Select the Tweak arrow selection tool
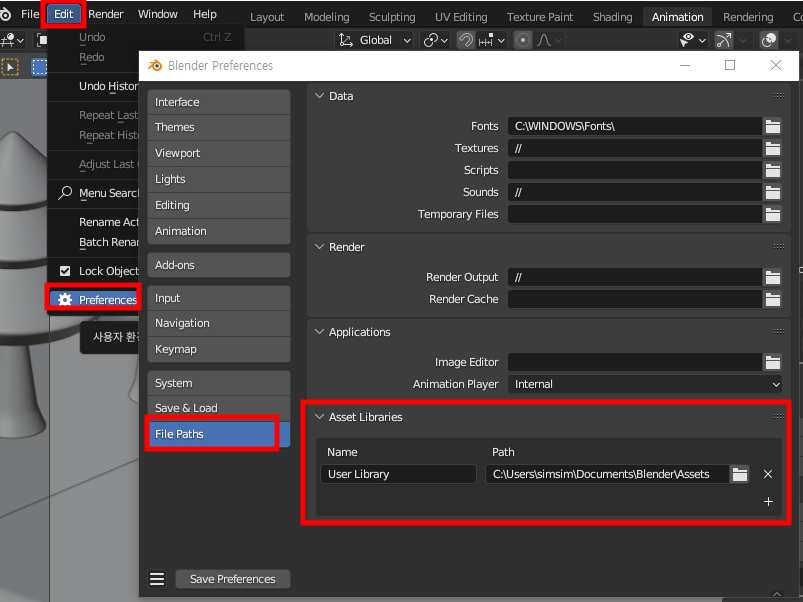Image resolution: width=803 pixels, height=602 pixels. (x=10, y=67)
